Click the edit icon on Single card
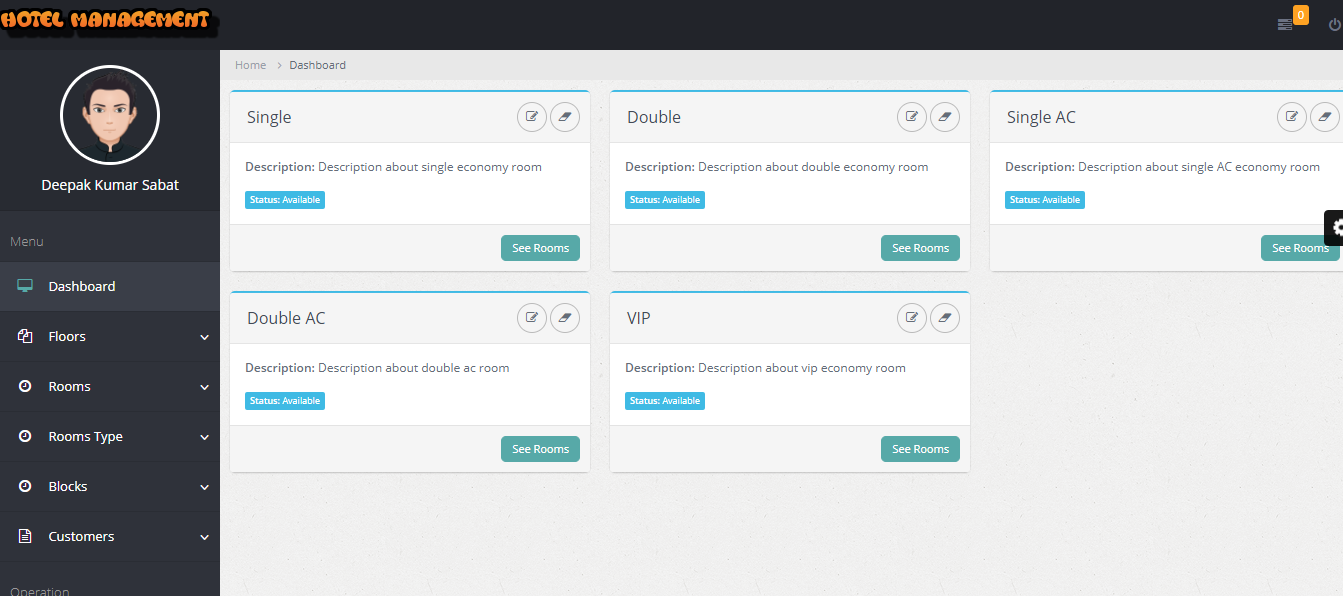The height and width of the screenshot is (596, 1343). pos(532,117)
